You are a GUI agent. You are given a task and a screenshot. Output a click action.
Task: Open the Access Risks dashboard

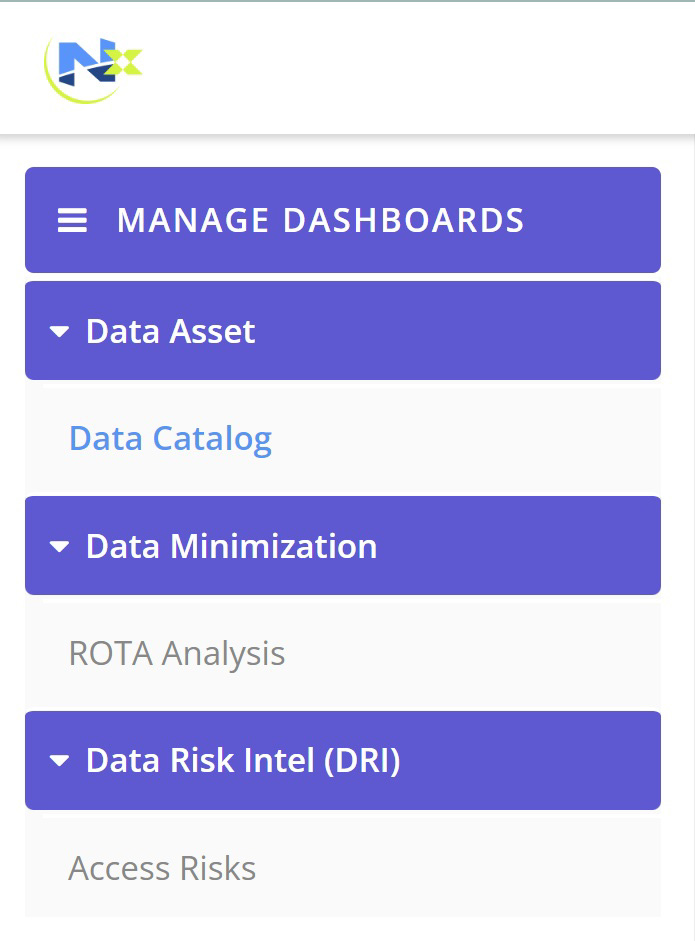(x=162, y=868)
